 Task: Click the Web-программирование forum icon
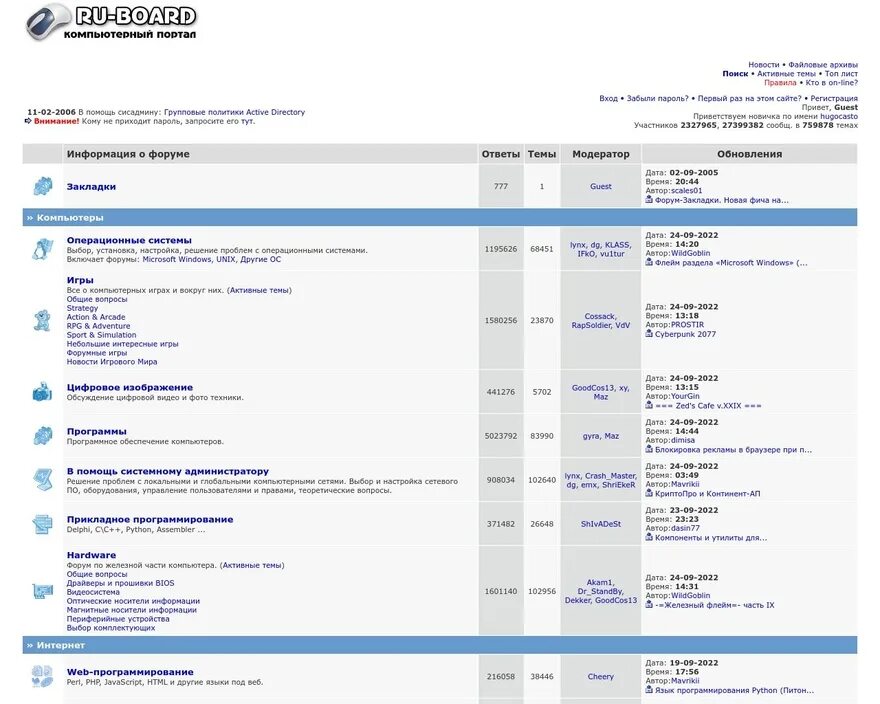pyautogui.click(x=43, y=676)
